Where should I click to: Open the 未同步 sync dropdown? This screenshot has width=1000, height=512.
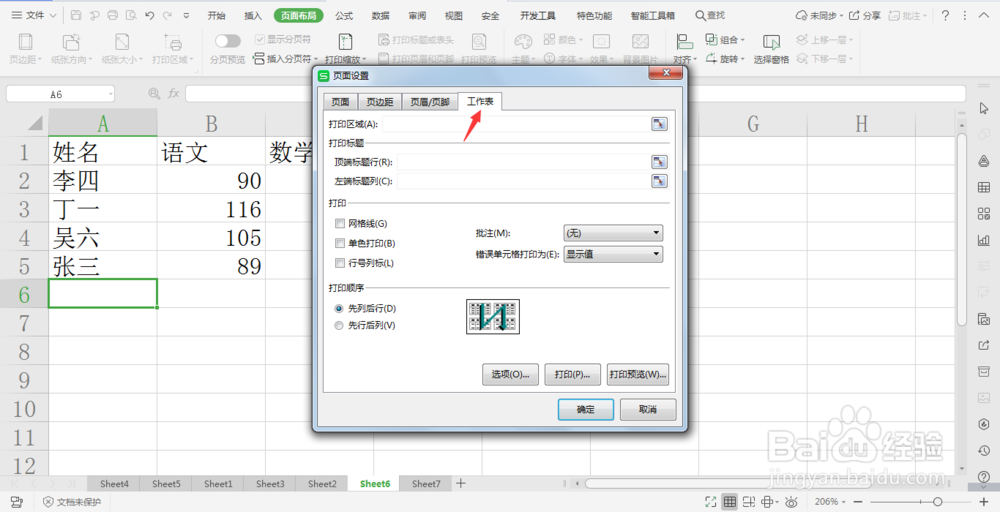pyautogui.click(x=842, y=15)
